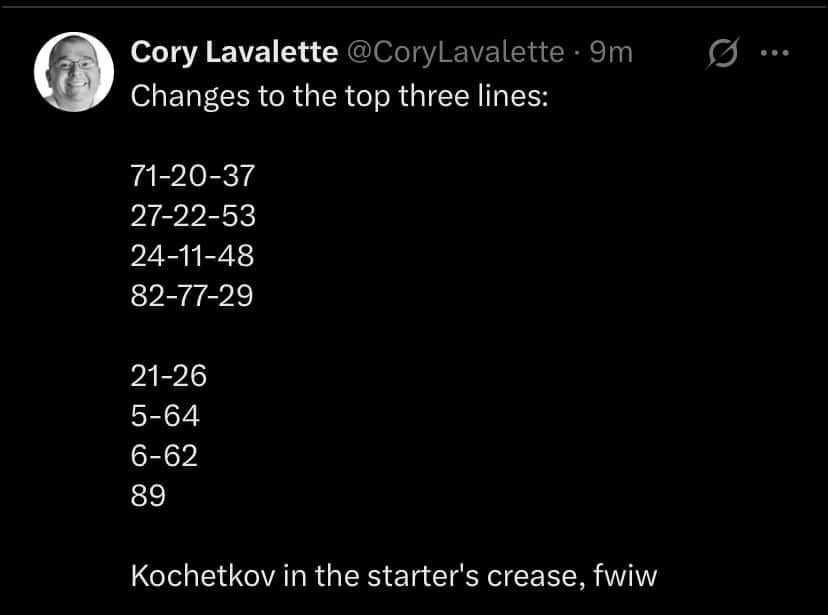This screenshot has width=828, height=615.
Task: Click the line reading 71-20-37
Action: pos(192,175)
